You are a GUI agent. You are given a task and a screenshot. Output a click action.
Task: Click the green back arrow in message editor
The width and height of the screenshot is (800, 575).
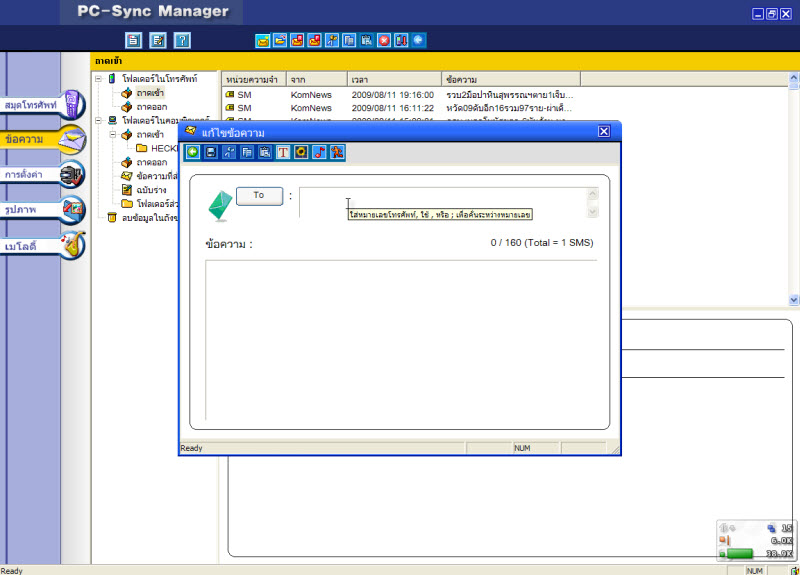click(x=193, y=152)
